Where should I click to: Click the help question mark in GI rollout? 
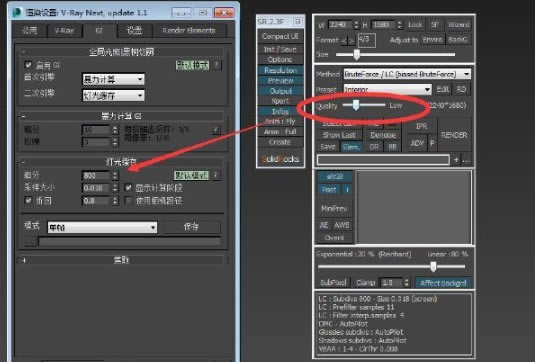pyautogui.click(x=217, y=65)
